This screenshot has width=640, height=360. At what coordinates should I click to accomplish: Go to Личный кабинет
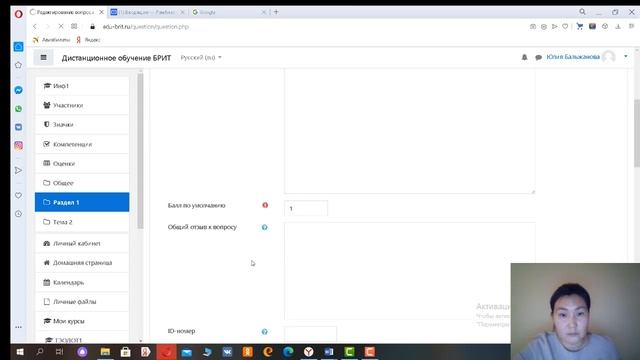(82, 243)
